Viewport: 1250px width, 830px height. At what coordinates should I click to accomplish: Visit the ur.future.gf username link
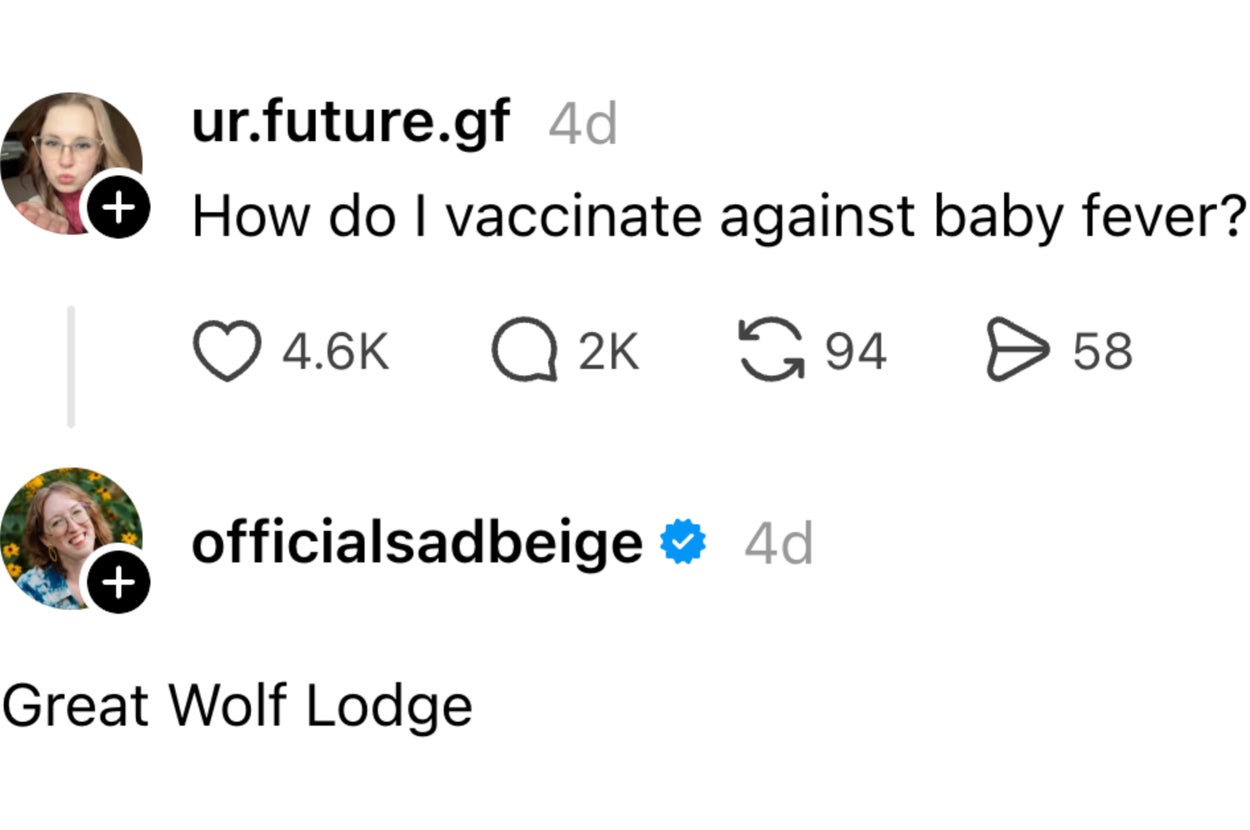click(351, 125)
